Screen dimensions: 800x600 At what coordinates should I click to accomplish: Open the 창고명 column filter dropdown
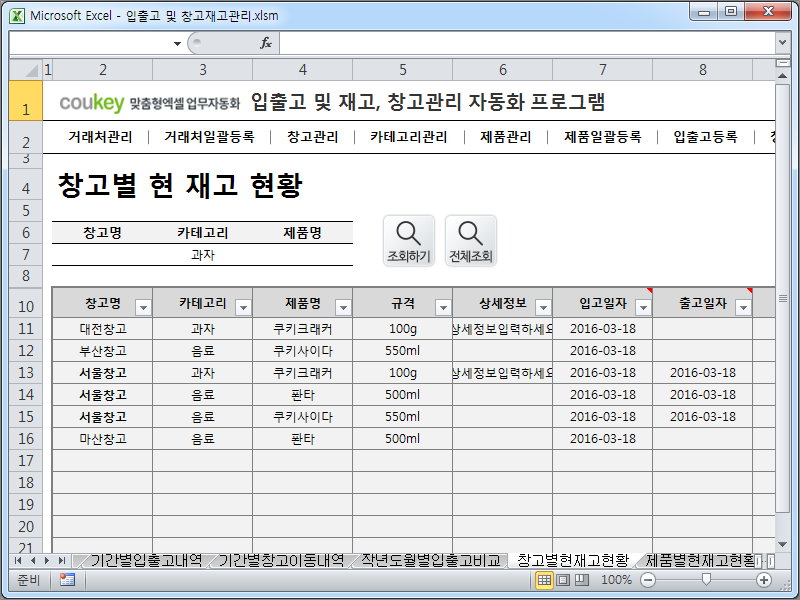tap(143, 307)
